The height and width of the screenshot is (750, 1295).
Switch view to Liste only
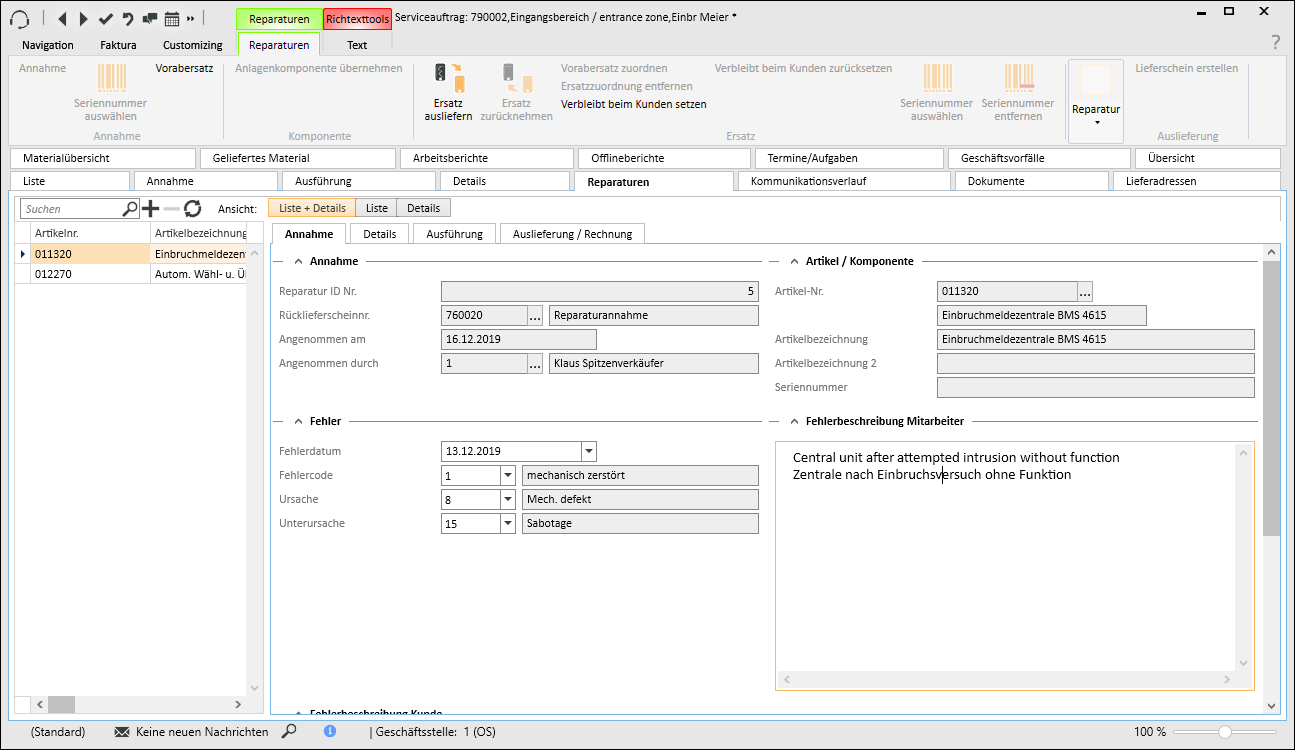point(376,208)
